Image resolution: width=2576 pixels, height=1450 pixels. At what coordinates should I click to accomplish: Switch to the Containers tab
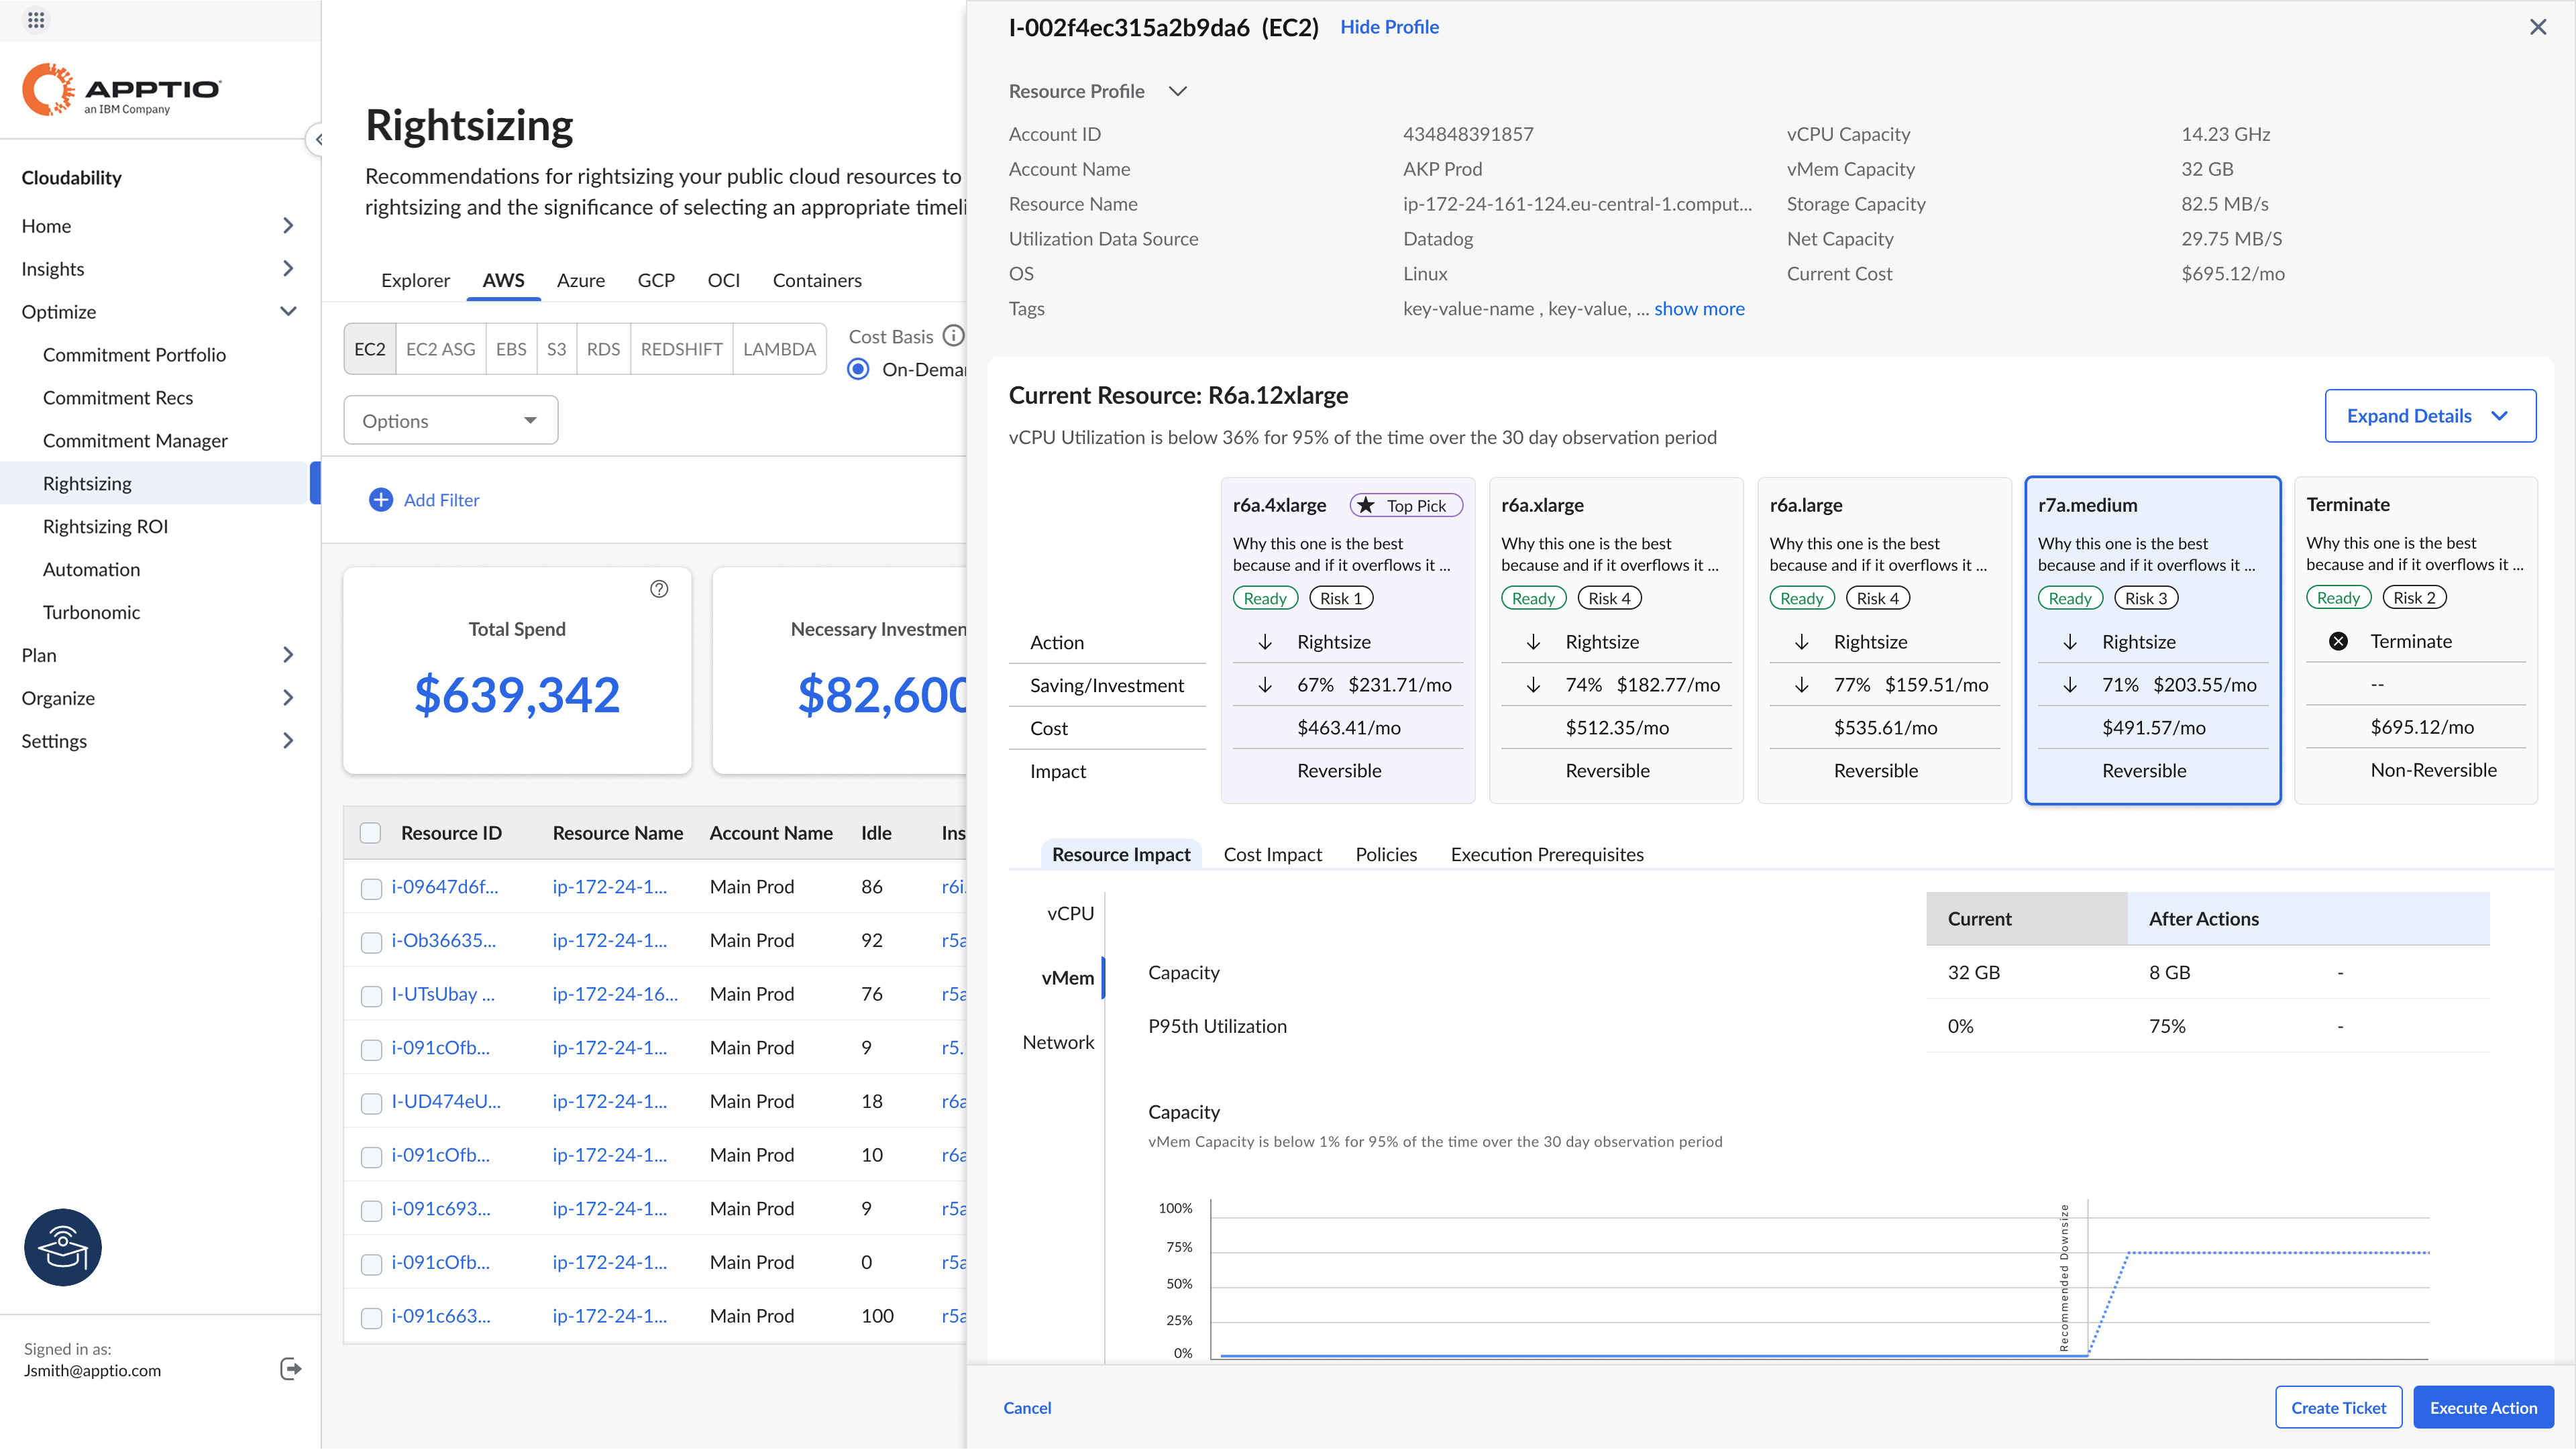click(x=816, y=280)
